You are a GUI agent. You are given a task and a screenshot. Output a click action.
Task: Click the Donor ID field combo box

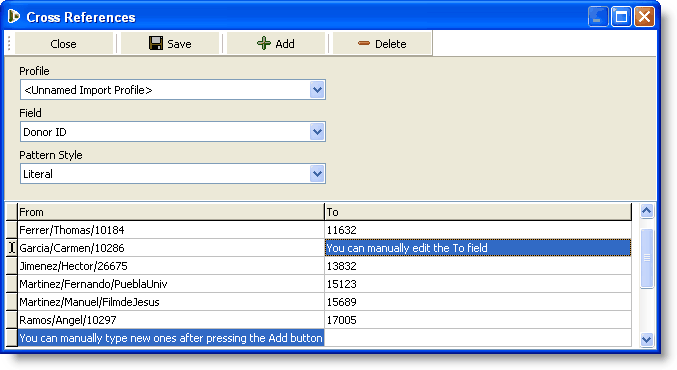(x=173, y=132)
